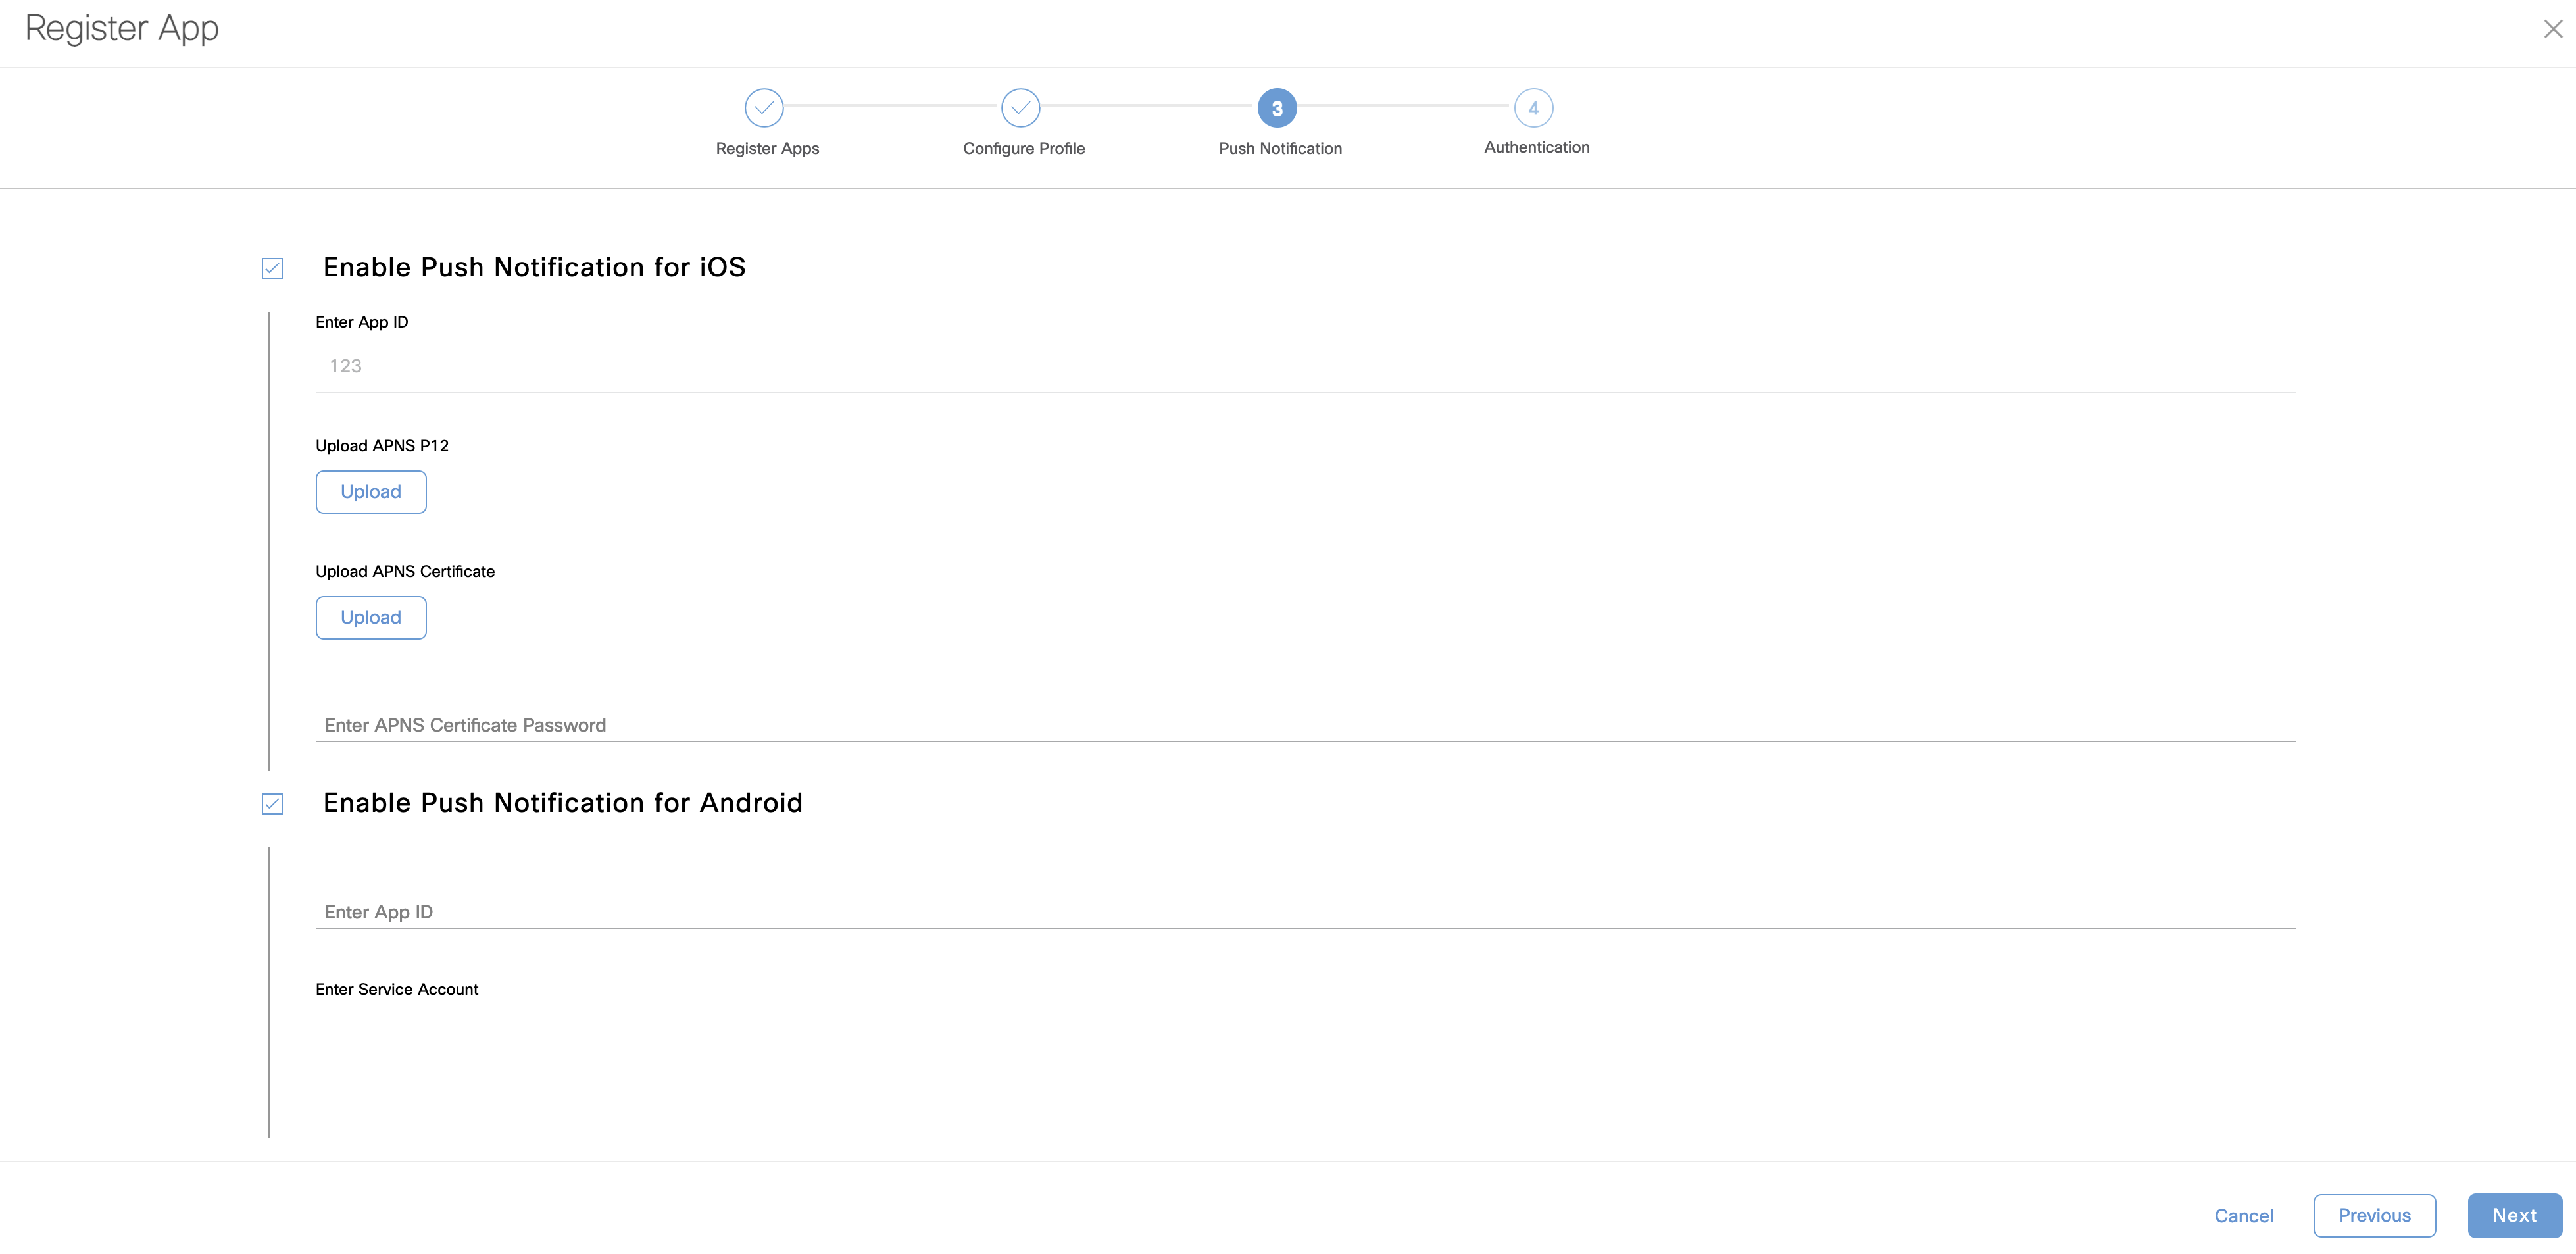2576x1254 pixels.
Task: Click the step 3 Push Notification circle
Action: [x=1277, y=108]
